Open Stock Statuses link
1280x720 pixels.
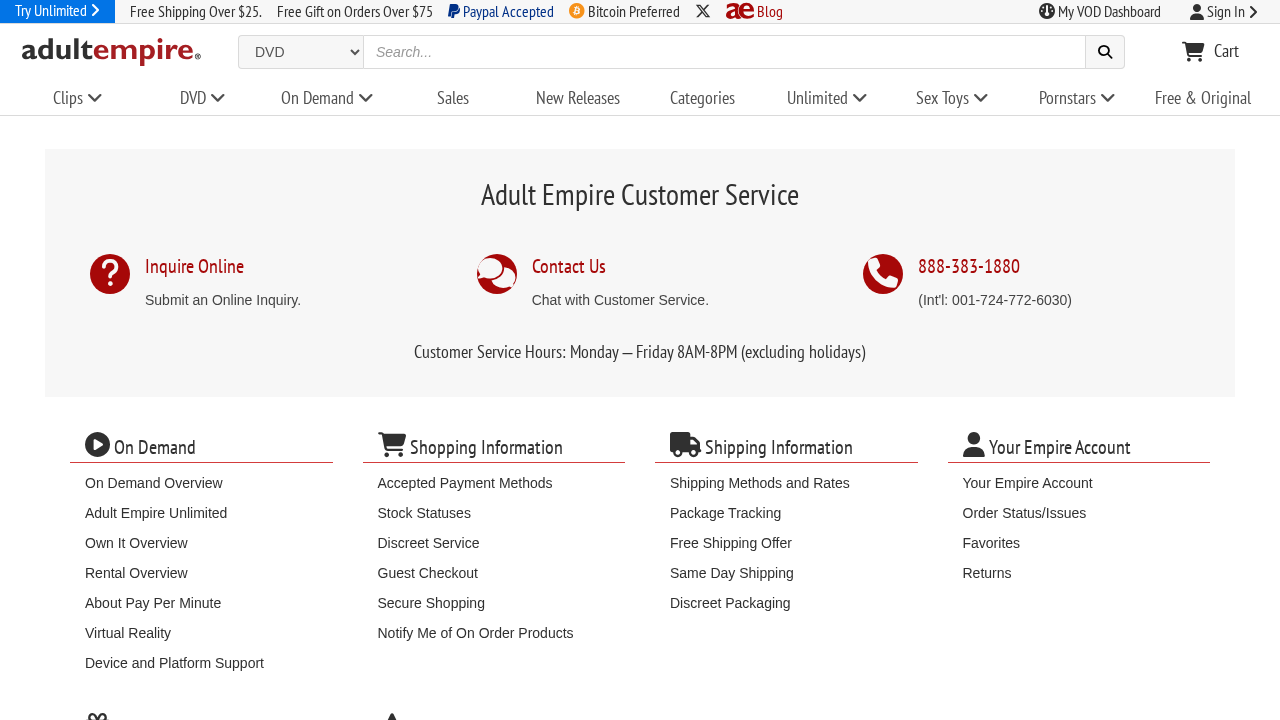[424, 513]
